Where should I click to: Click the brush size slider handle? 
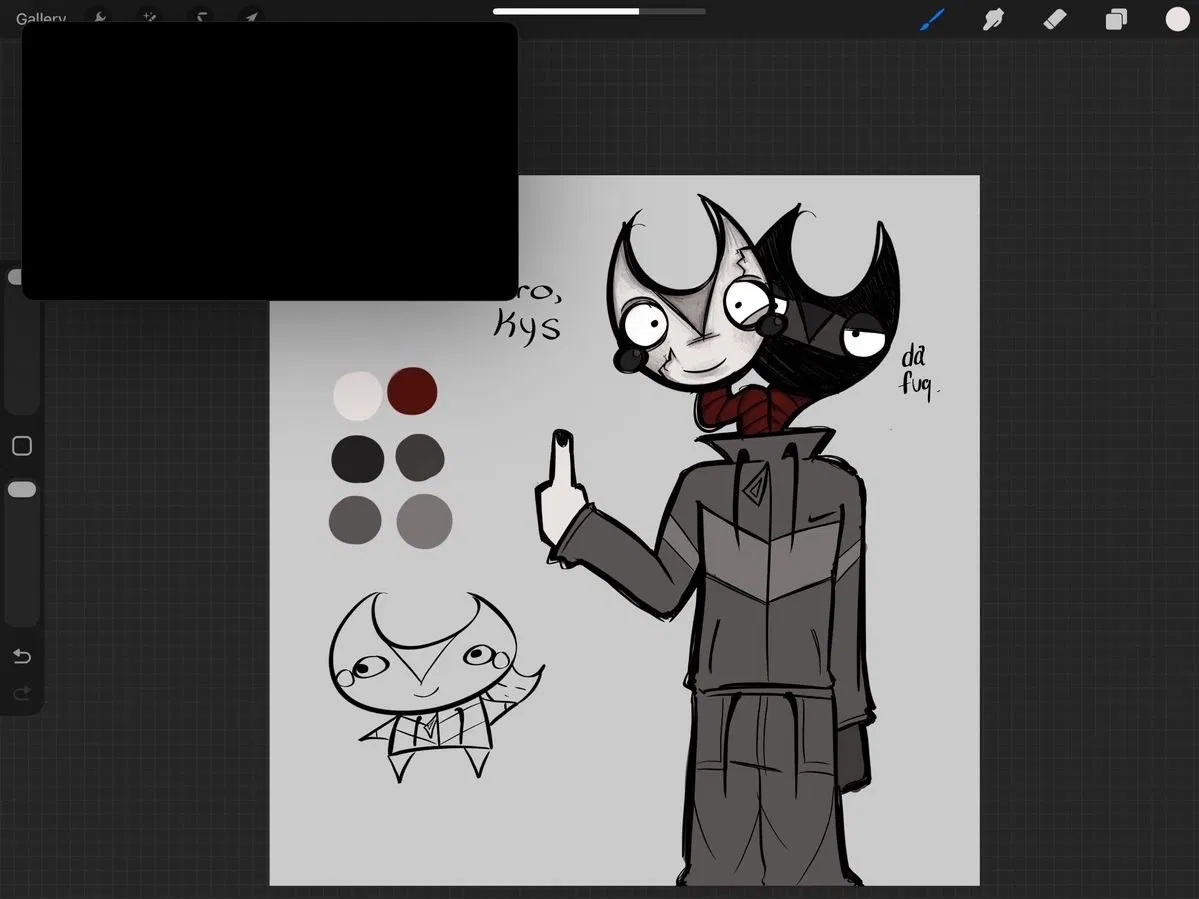[15, 277]
